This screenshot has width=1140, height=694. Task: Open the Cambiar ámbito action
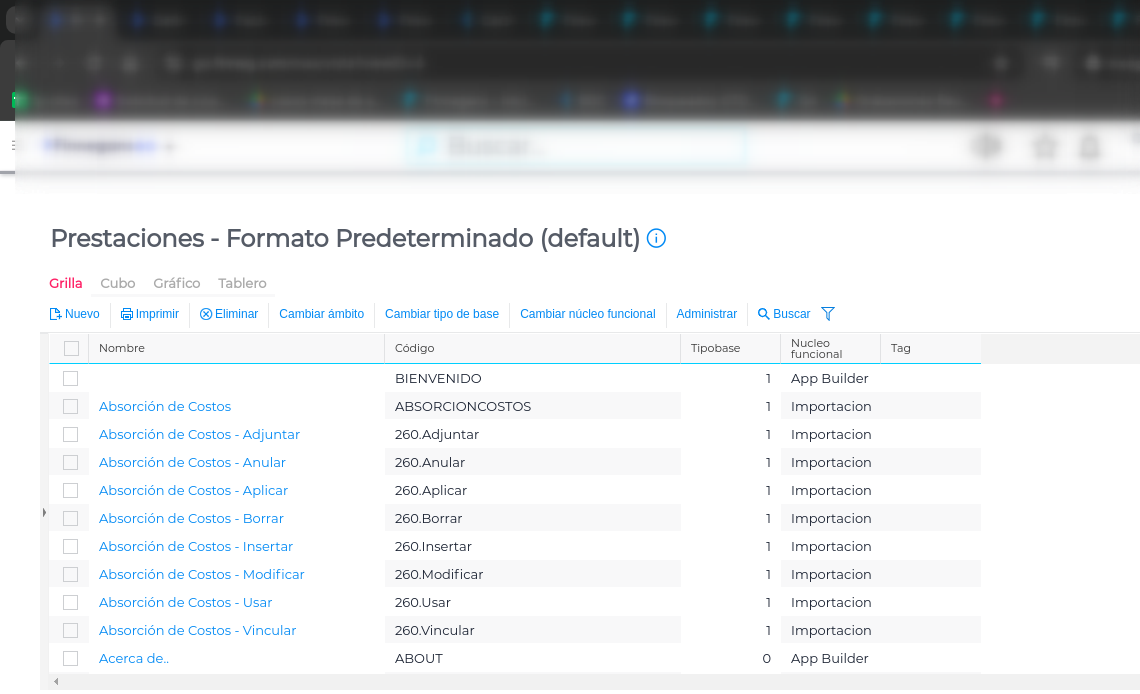(321, 314)
